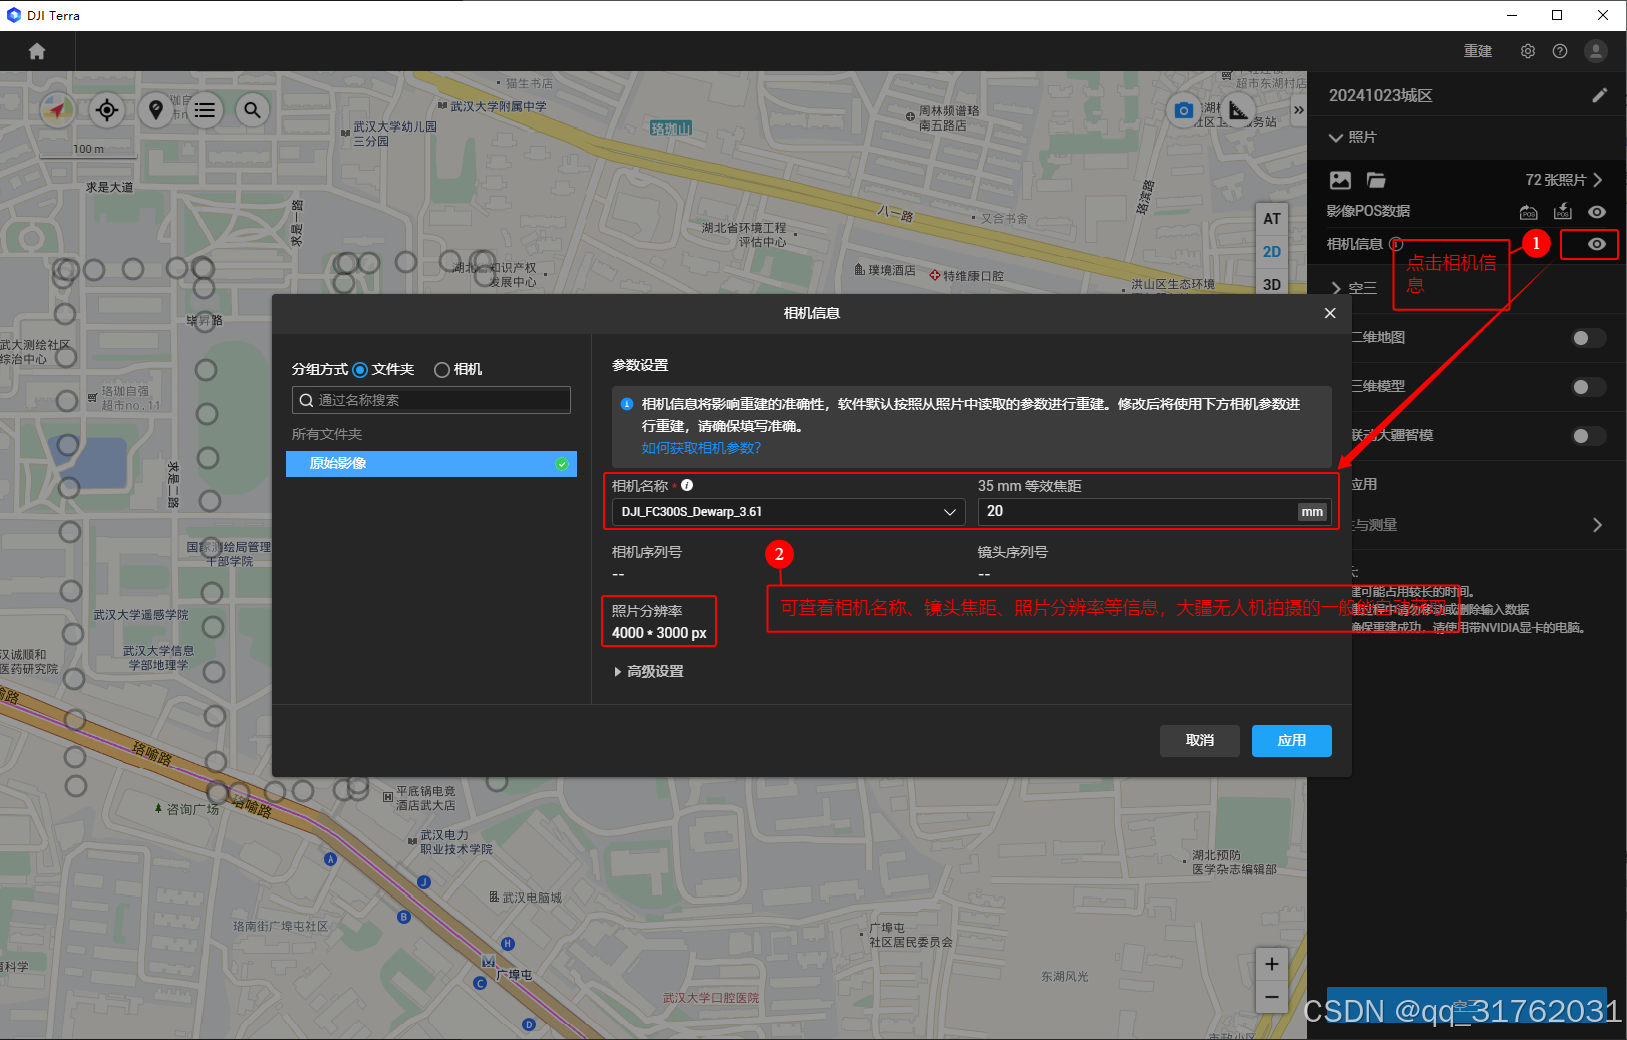Open the map search magnifier
Image resolution: width=1627 pixels, height=1040 pixels.
tap(253, 109)
